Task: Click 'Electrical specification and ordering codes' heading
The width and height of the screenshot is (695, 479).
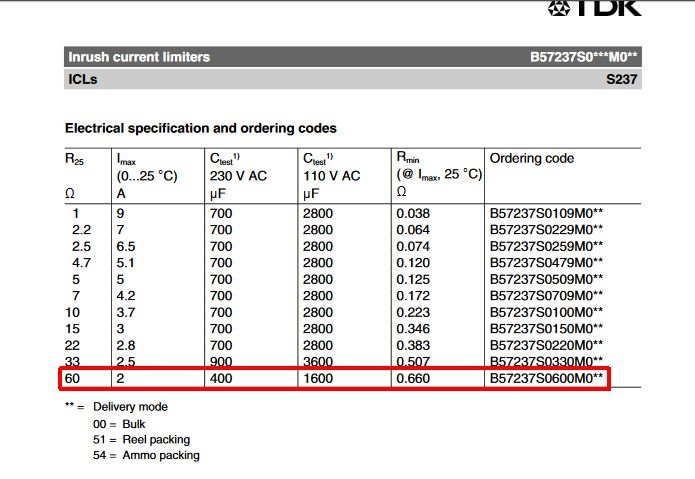Action: [x=200, y=128]
